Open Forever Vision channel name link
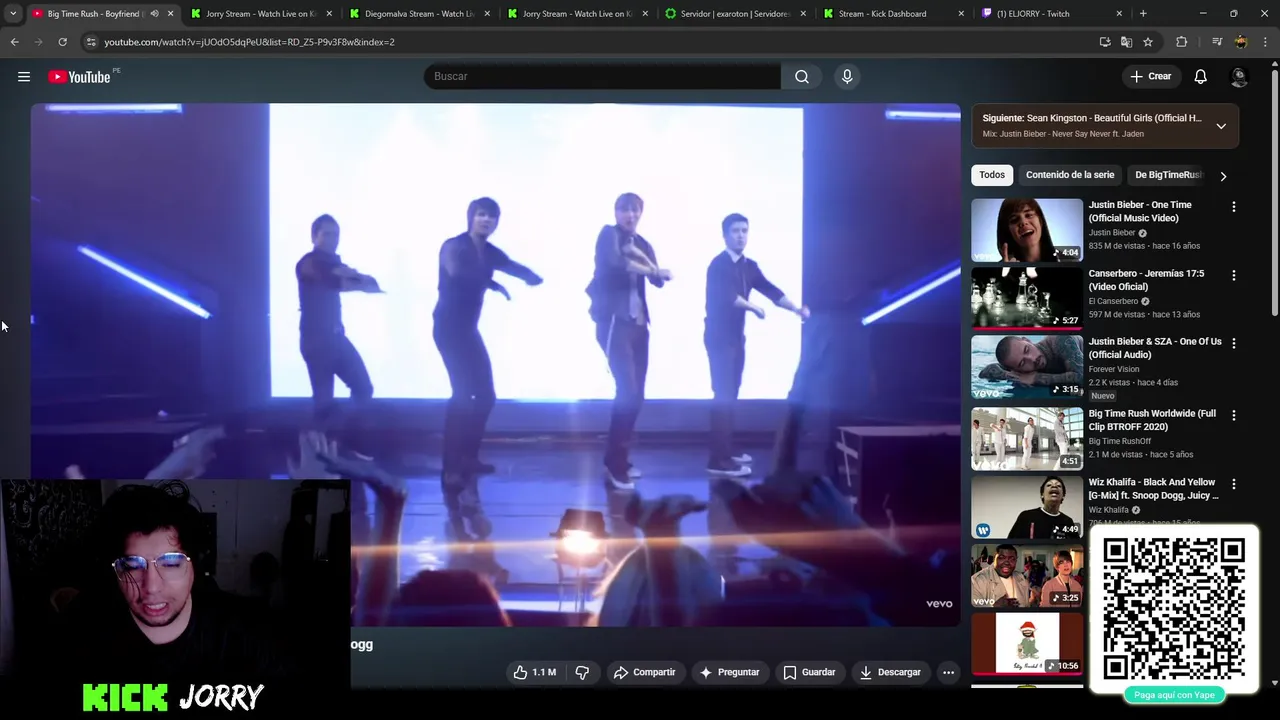This screenshot has width=1280, height=720. point(1114,369)
